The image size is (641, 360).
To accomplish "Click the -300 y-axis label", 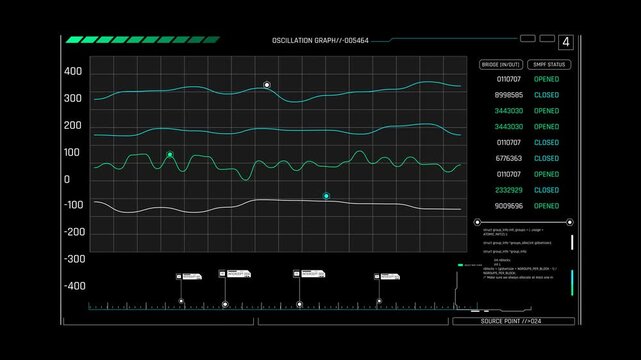I will pyautogui.click(x=74, y=259).
